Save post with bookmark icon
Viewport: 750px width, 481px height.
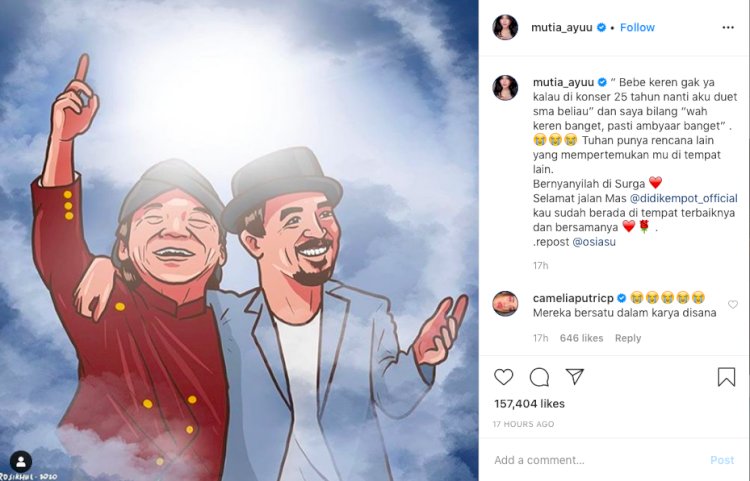[726, 377]
